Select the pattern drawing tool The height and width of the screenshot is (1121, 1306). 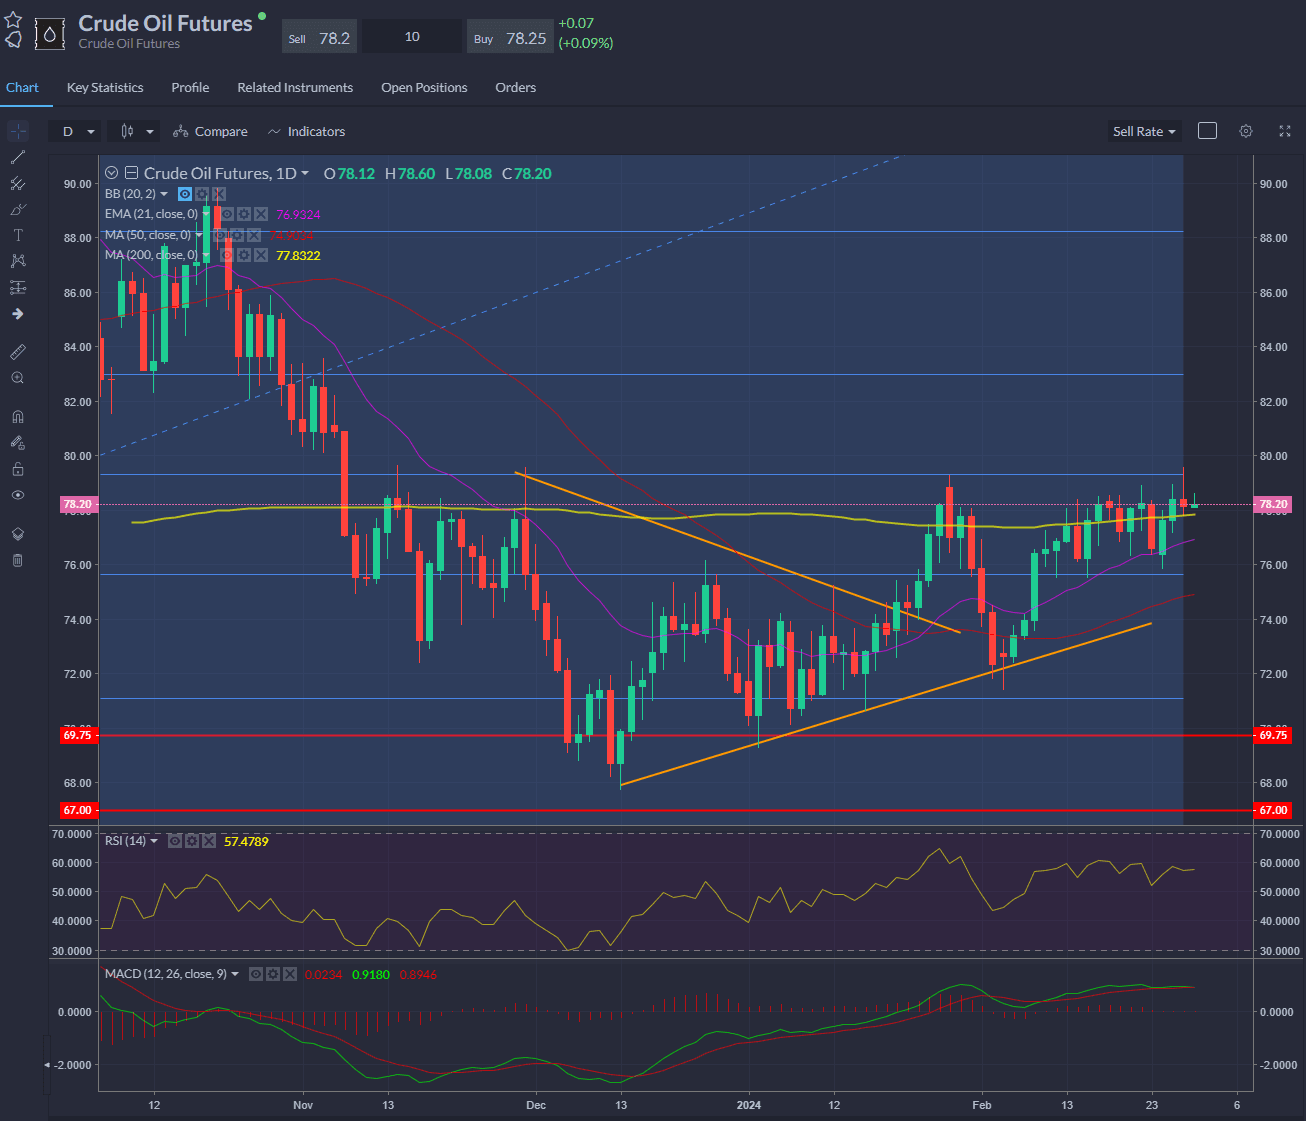(x=18, y=261)
